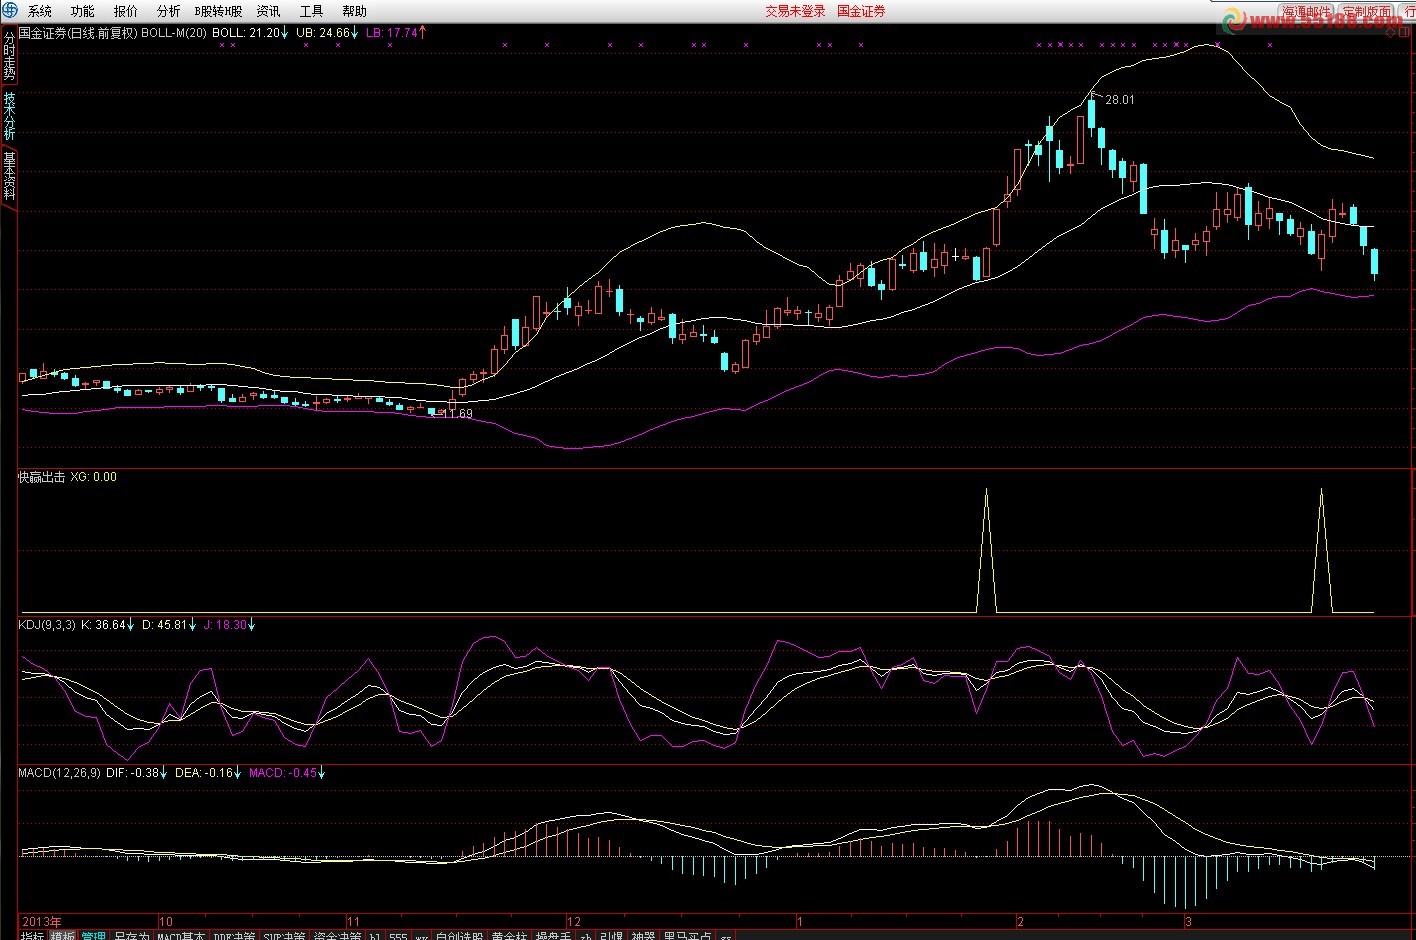Viewport: 1416px width, 940px height.
Task: Select the 资金决策 indicator tab
Action: pyautogui.click(x=337, y=936)
